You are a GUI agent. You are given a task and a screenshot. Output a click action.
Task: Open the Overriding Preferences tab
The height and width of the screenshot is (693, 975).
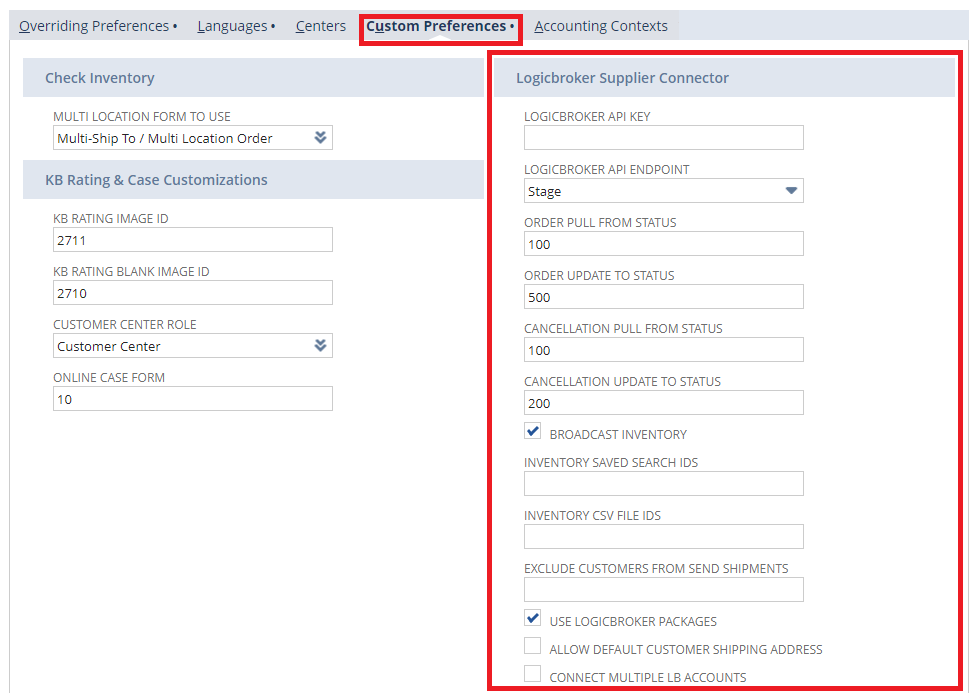(x=97, y=26)
